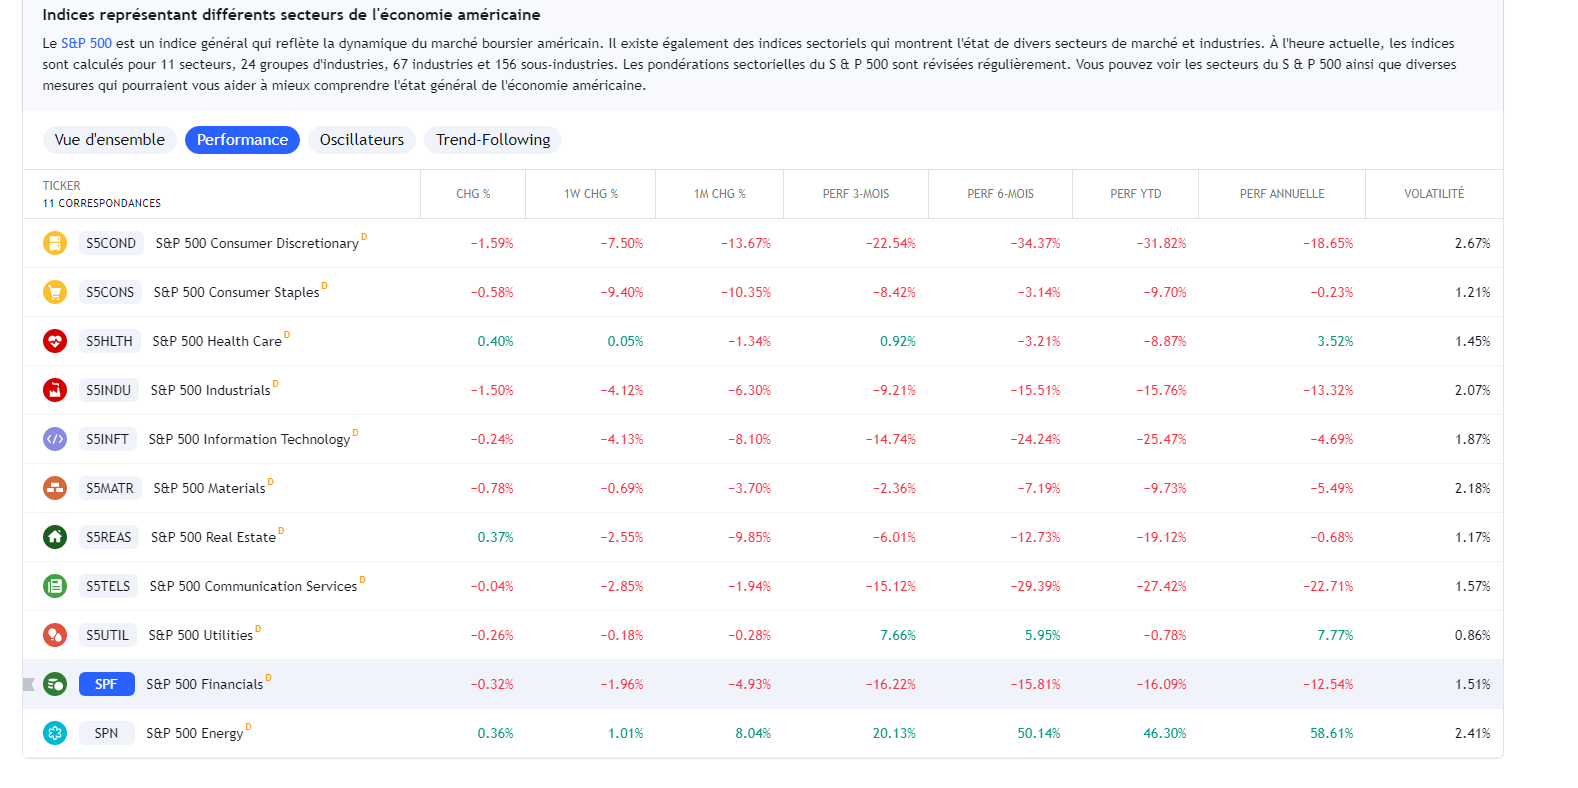Select the Trend-Following tab
Screen dimensions: 1578x788
[493, 140]
